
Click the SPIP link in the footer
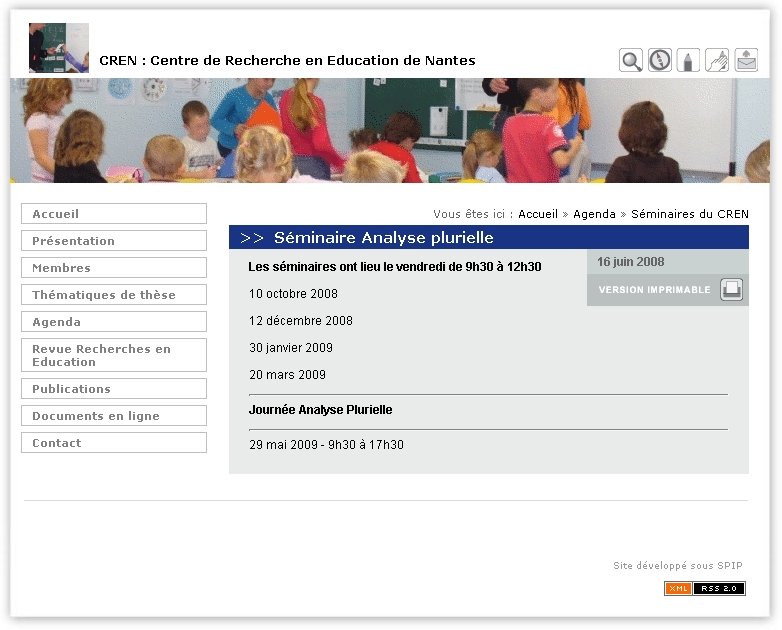click(x=730, y=566)
